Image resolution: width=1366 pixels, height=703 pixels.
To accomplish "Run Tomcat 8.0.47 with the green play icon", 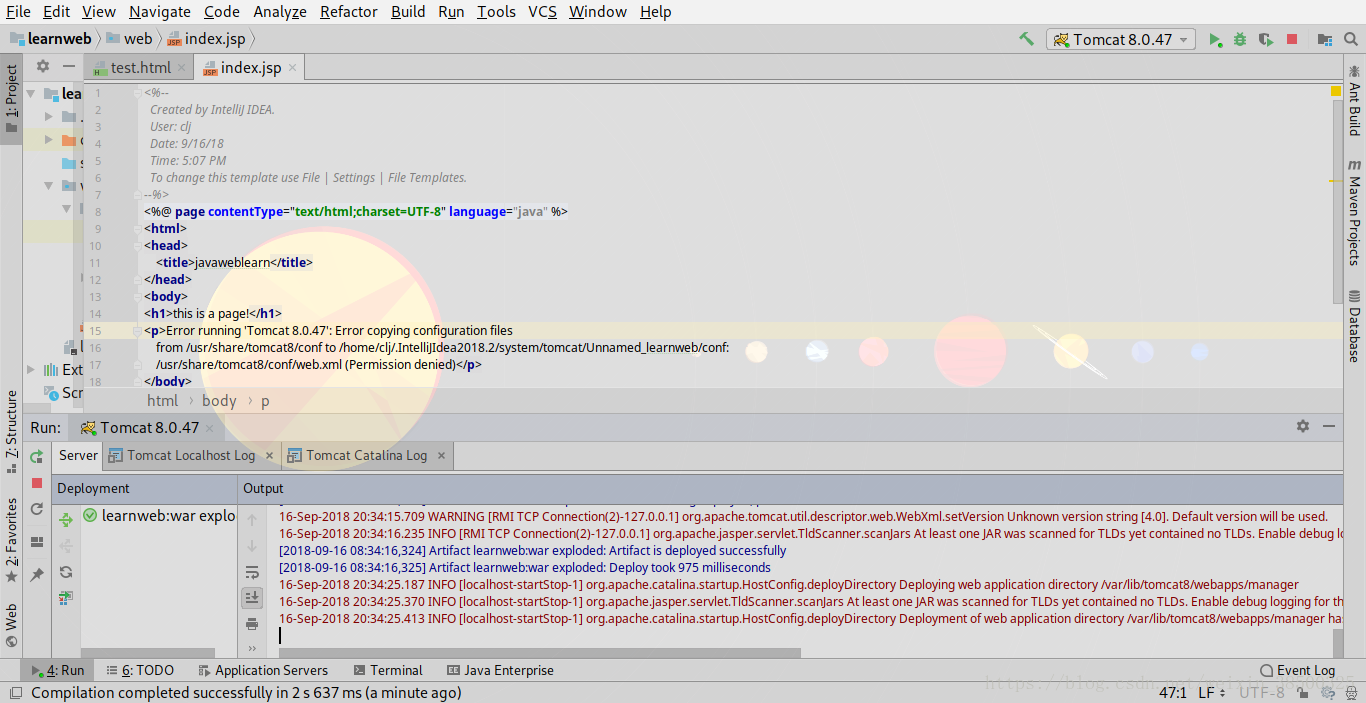I will [x=1215, y=39].
